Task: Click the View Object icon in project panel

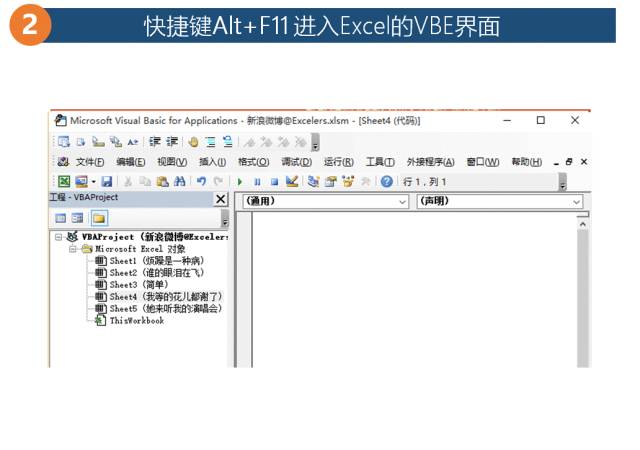Action: click(78, 218)
